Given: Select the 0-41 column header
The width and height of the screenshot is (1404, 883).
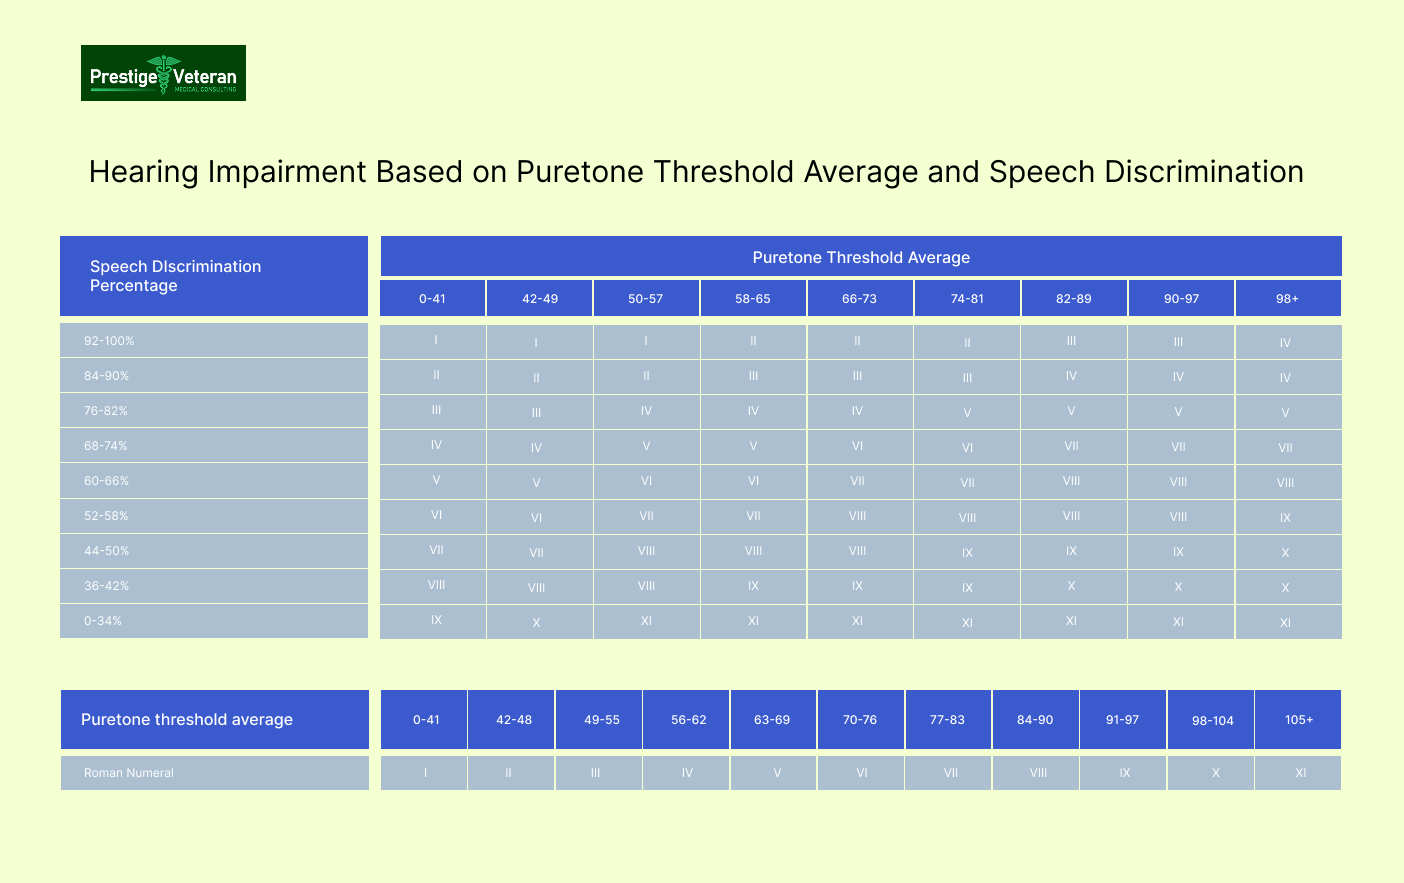Looking at the screenshot, I should click(x=433, y=297).
